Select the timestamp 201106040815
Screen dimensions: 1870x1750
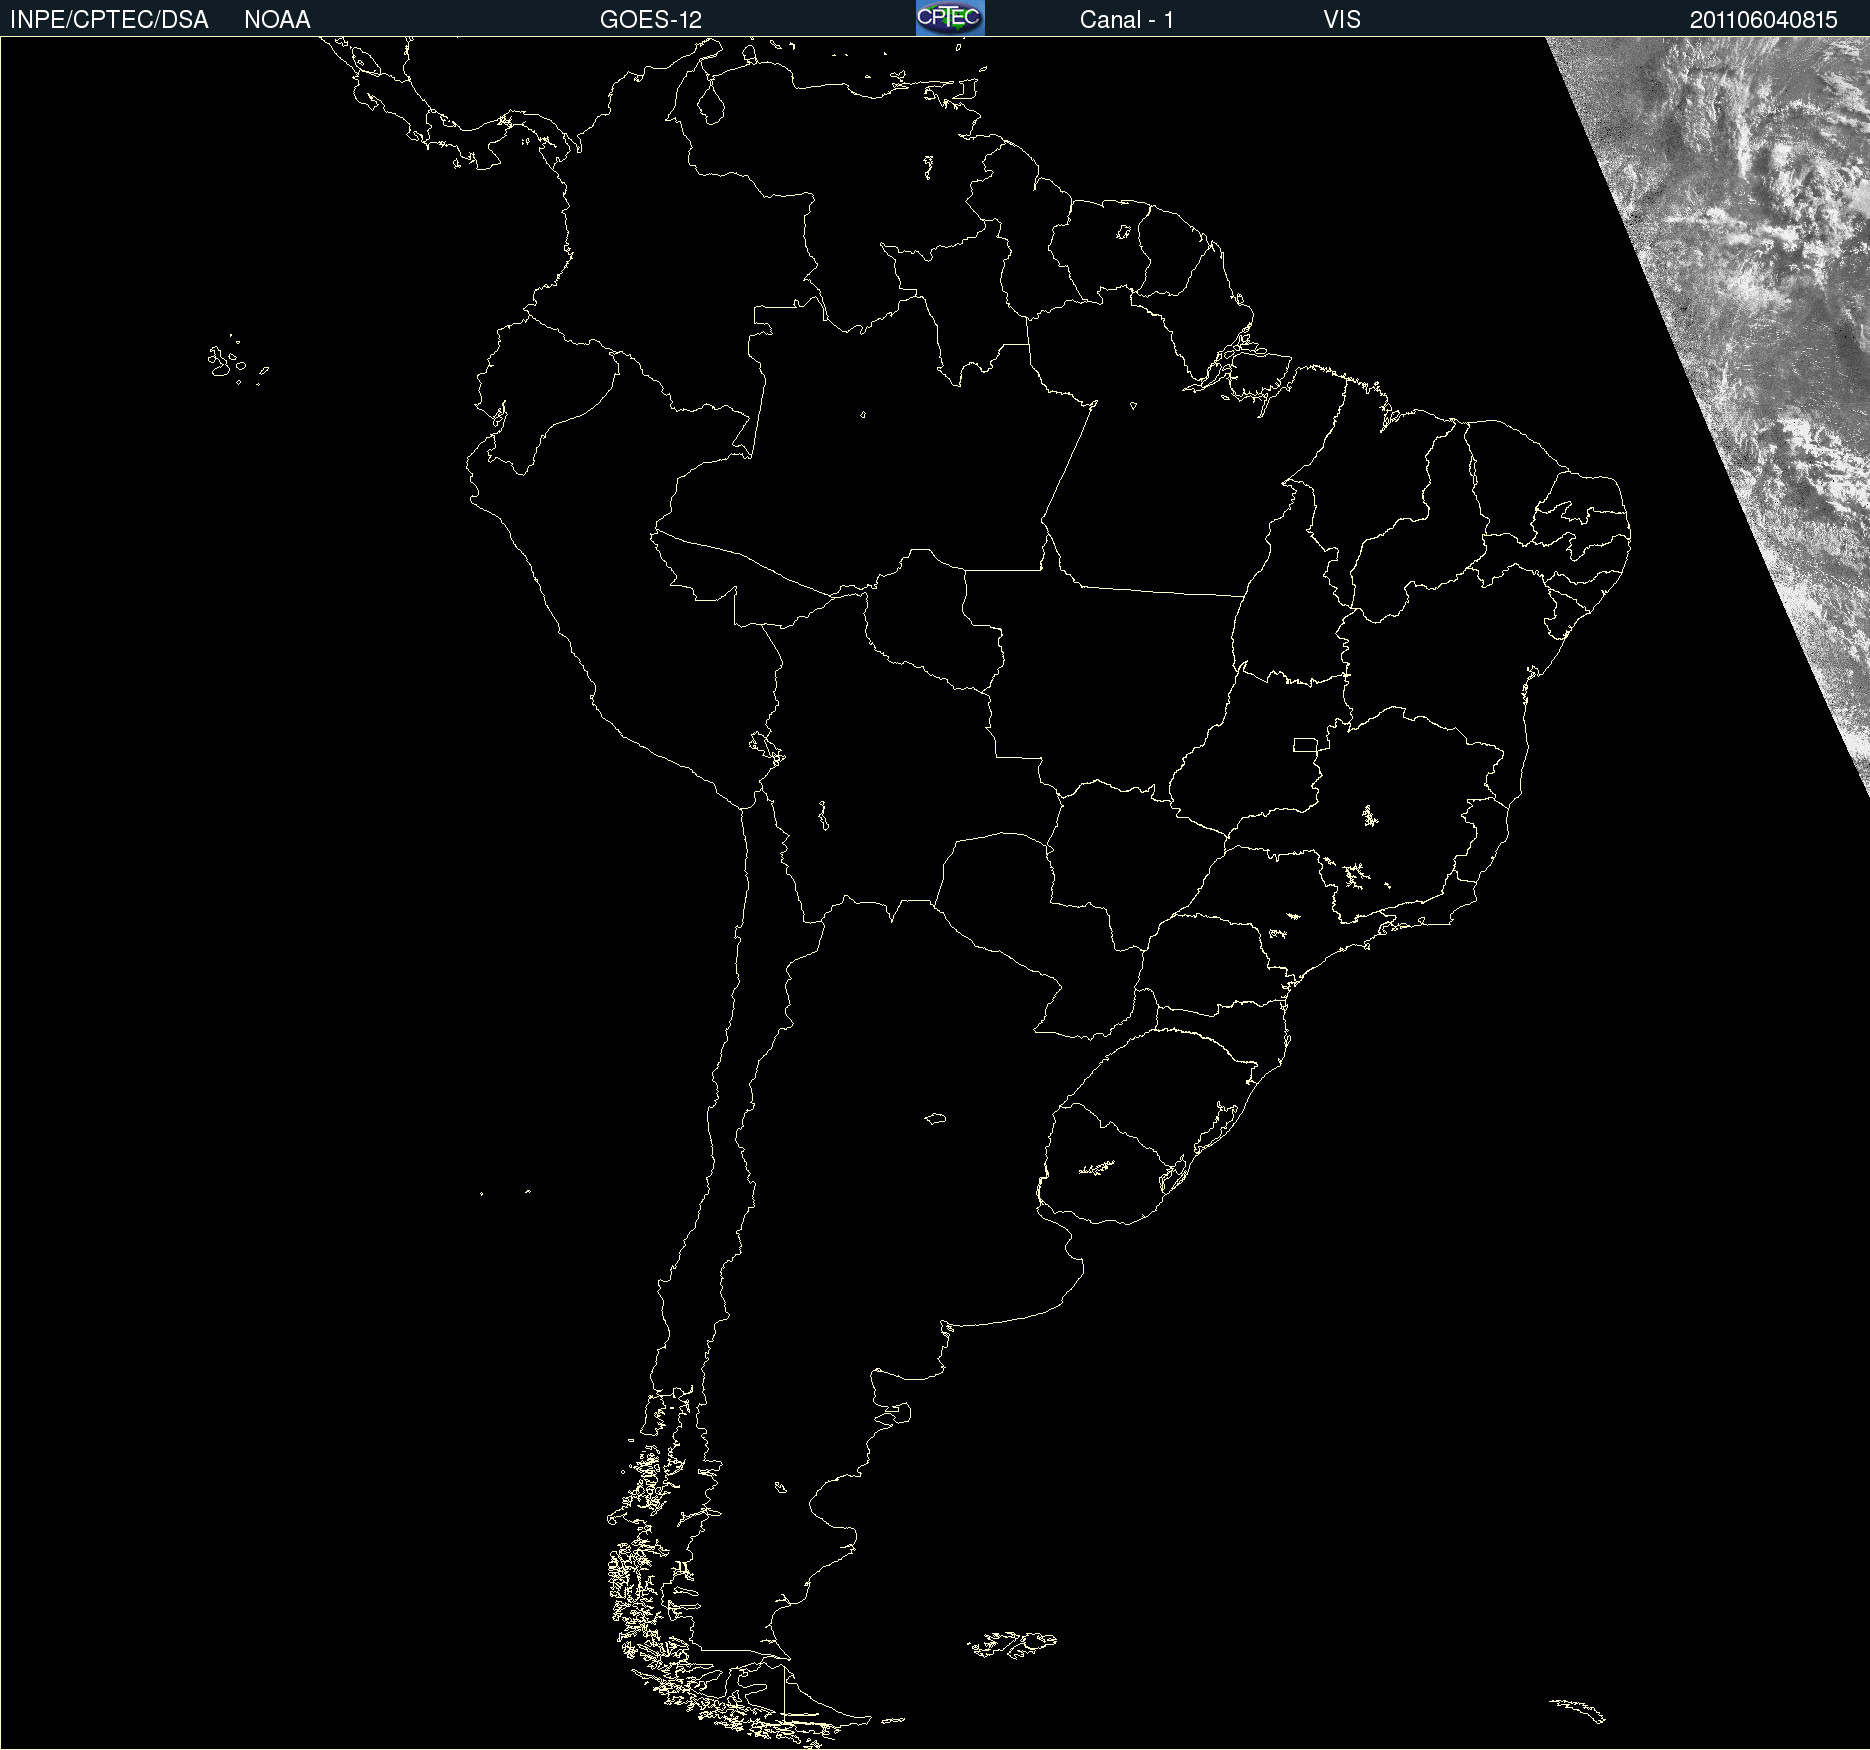(1764, 20)
